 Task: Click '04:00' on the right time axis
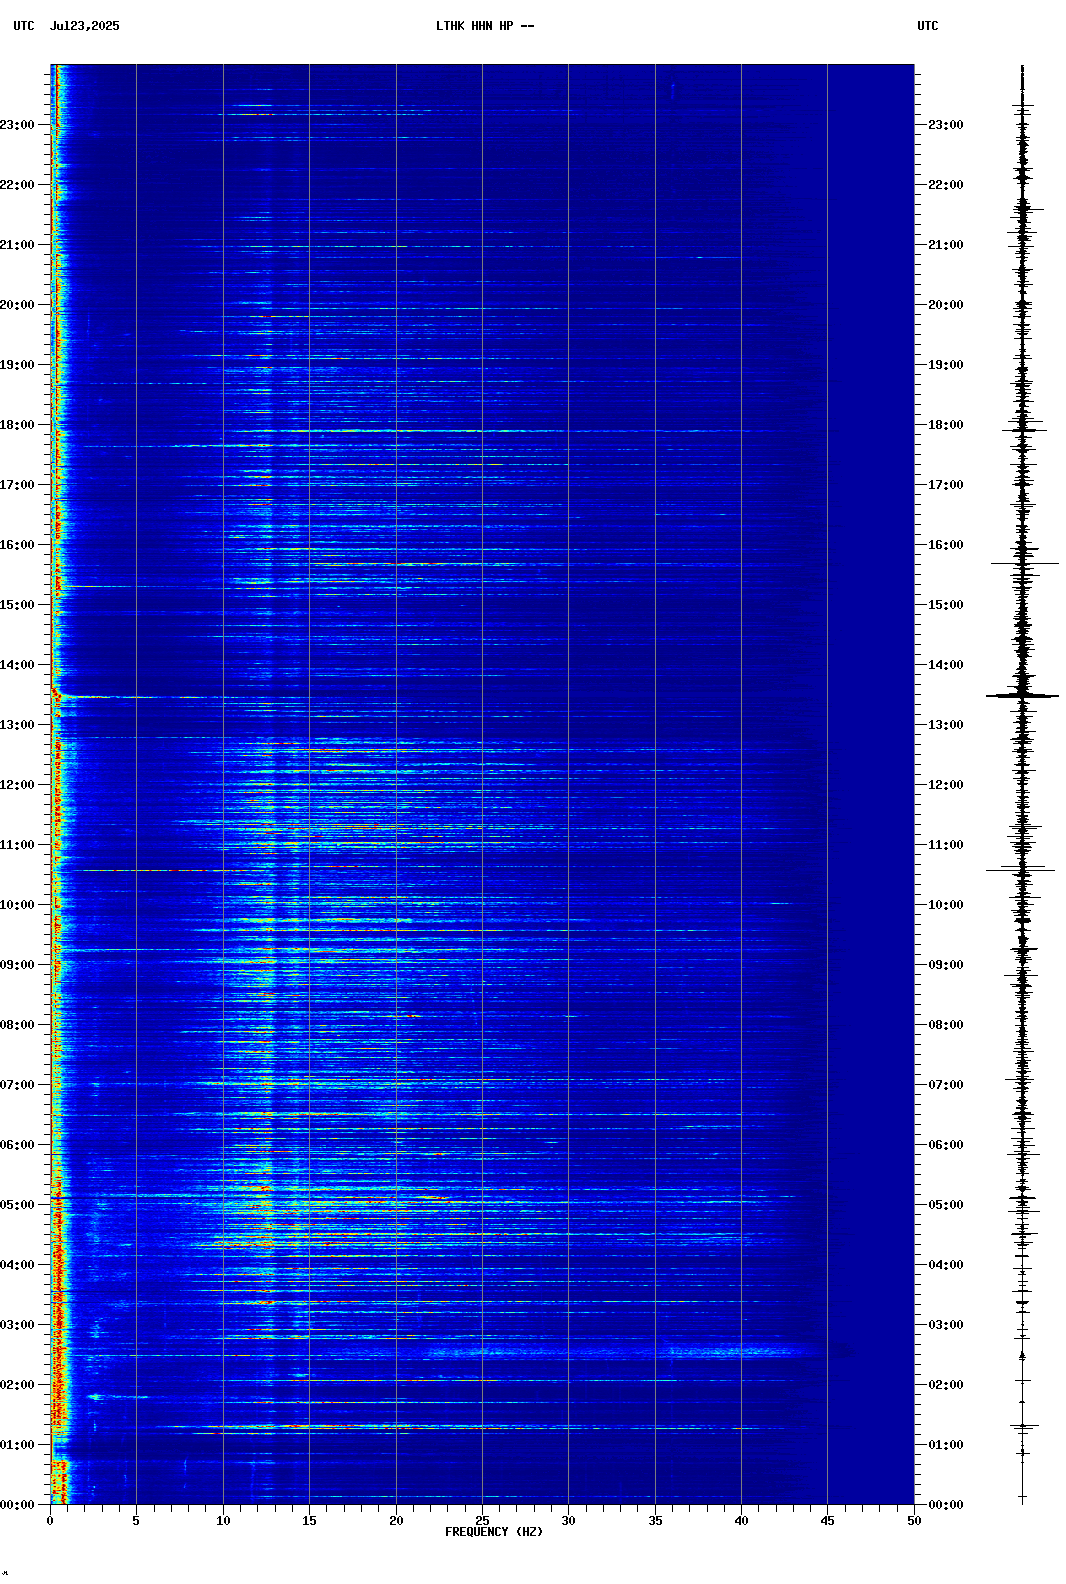pos(946,1265)
